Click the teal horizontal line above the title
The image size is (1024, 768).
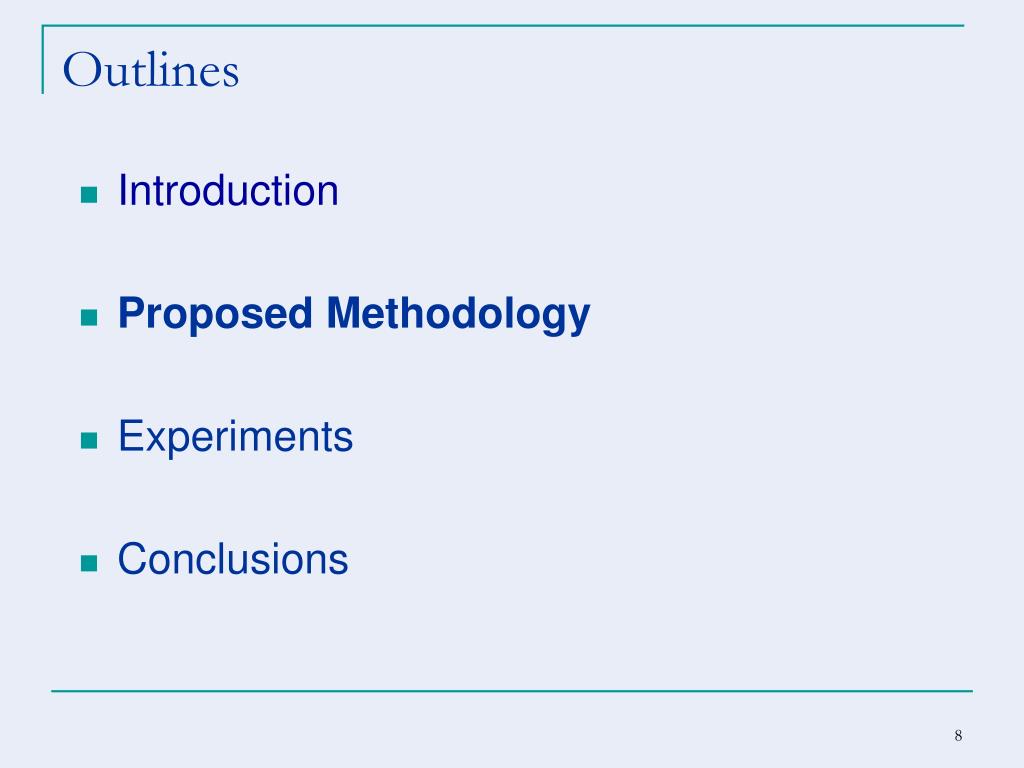(x=503, y=25)
